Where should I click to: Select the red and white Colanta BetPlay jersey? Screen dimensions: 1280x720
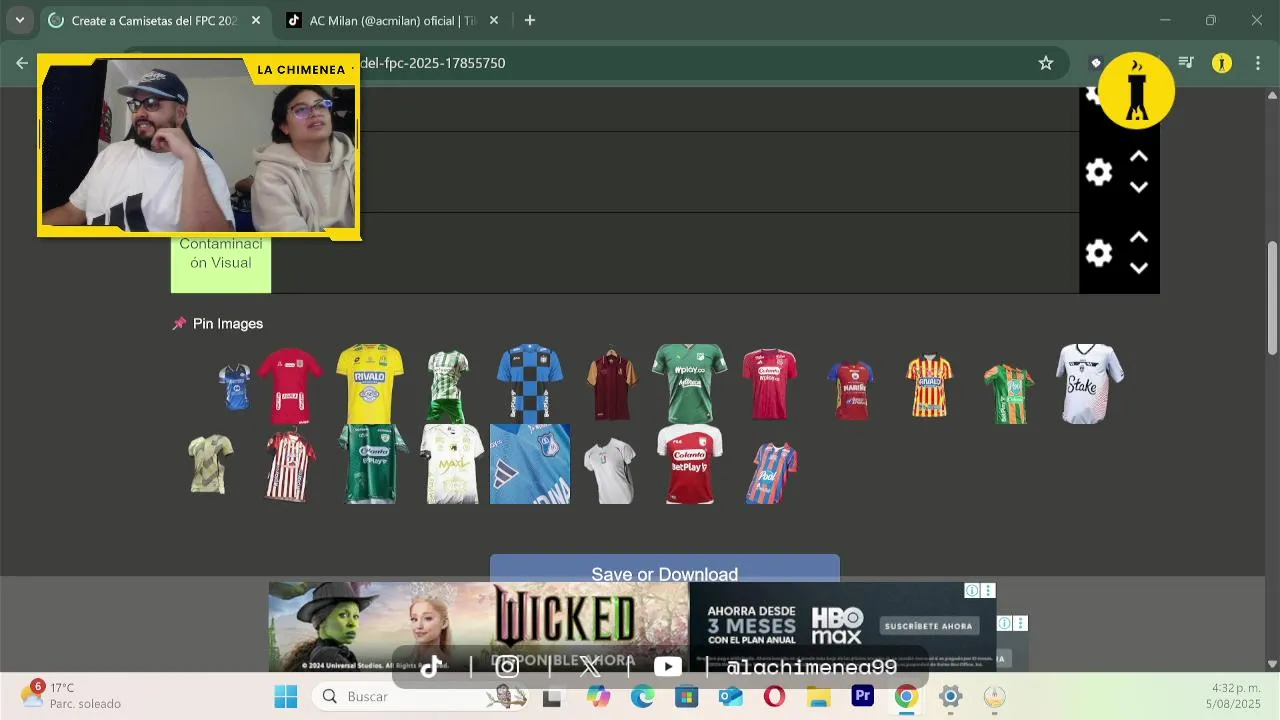pyautogui.click(x=689, y=464)
